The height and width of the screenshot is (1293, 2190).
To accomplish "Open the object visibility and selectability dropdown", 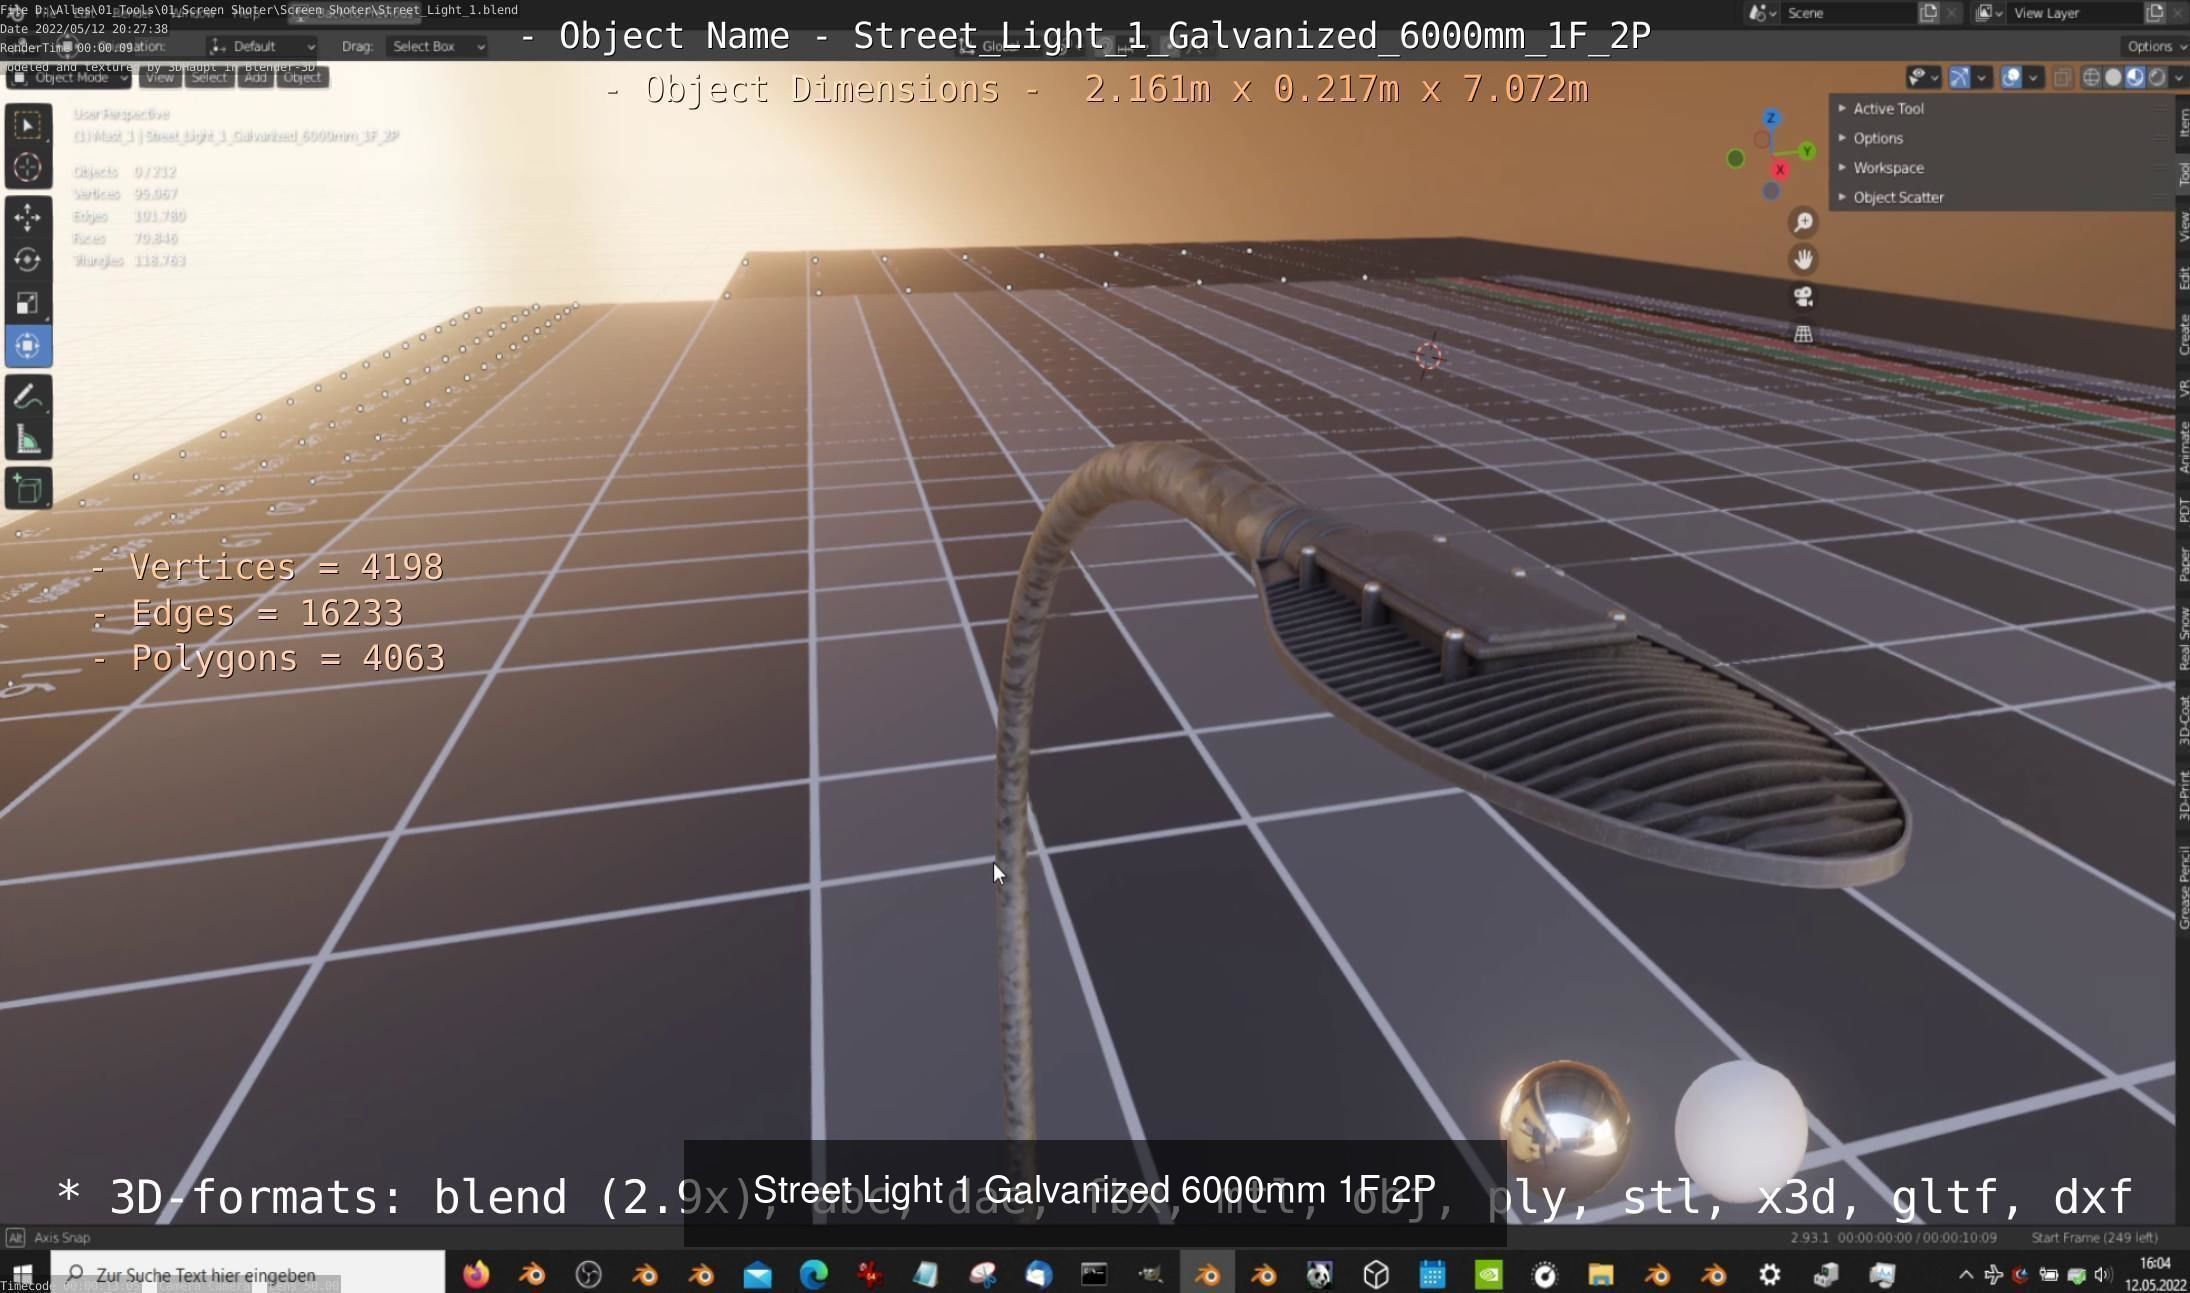I will [x=1923, y=77].
